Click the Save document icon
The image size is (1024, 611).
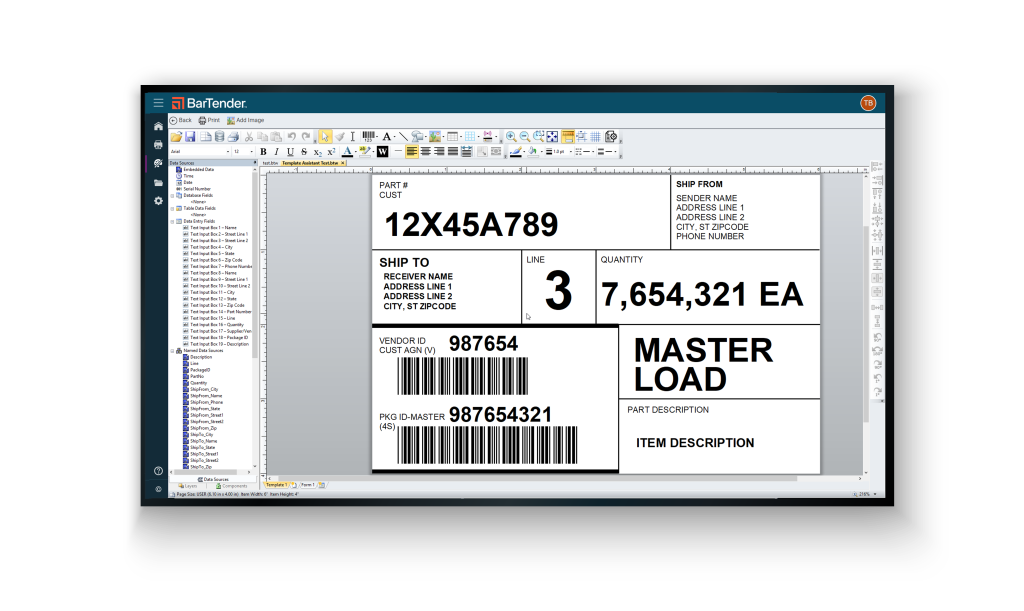(x=190, y=136)
